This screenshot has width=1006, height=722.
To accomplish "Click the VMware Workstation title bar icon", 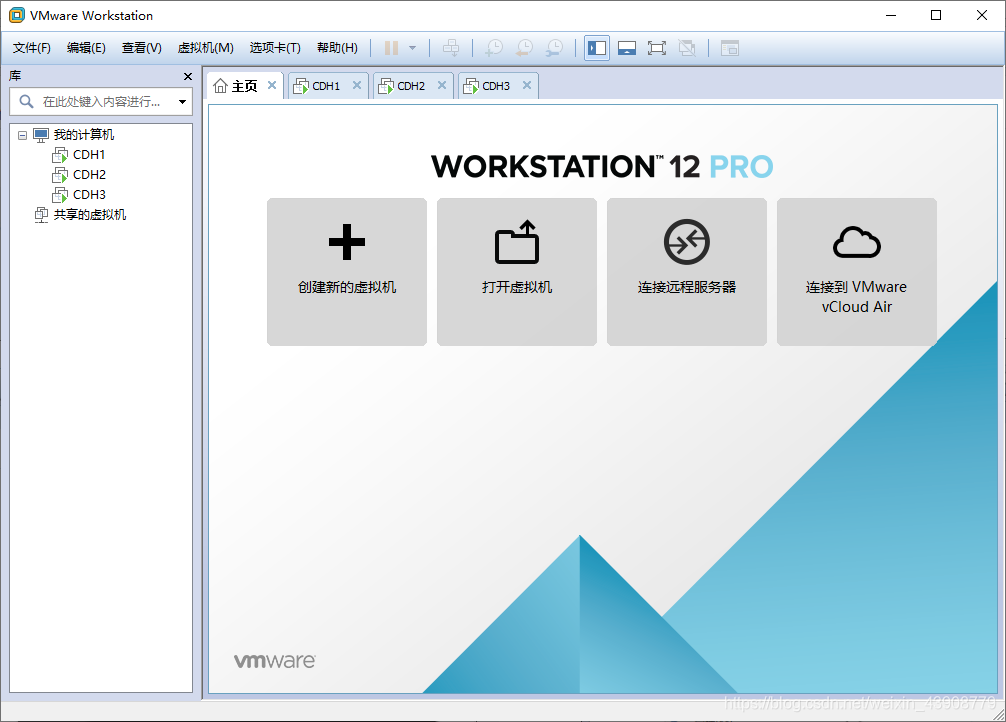I will (x=17, y=15).
